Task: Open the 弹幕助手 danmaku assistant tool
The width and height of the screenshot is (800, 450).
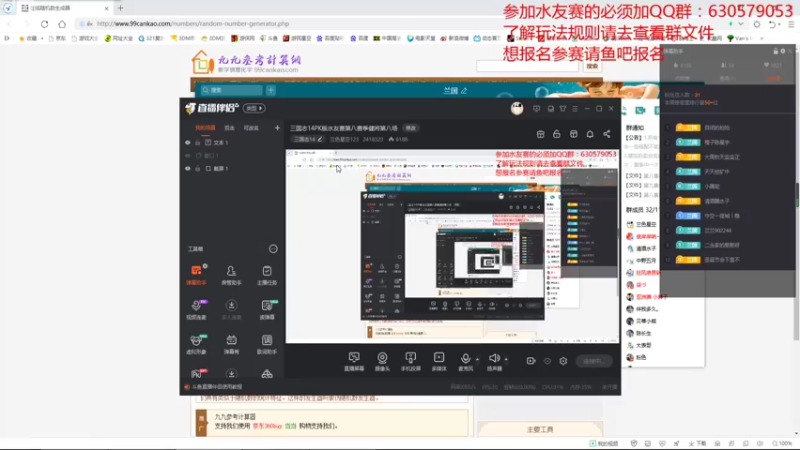Action: (x=196, y=274)
